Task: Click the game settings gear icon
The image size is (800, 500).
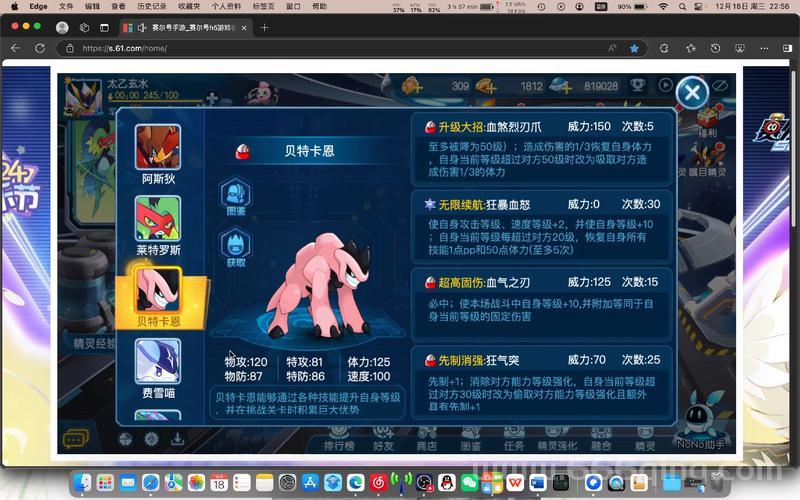Action: click(151, 439)
